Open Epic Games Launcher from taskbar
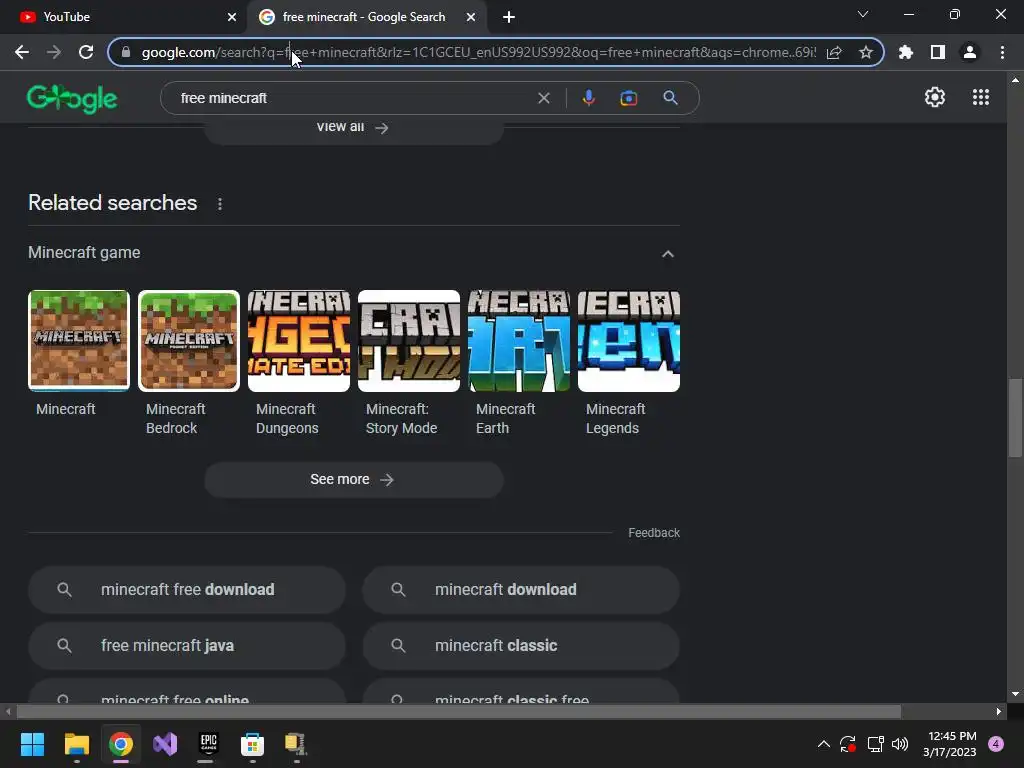1024x768 pixels. (208, 744)
